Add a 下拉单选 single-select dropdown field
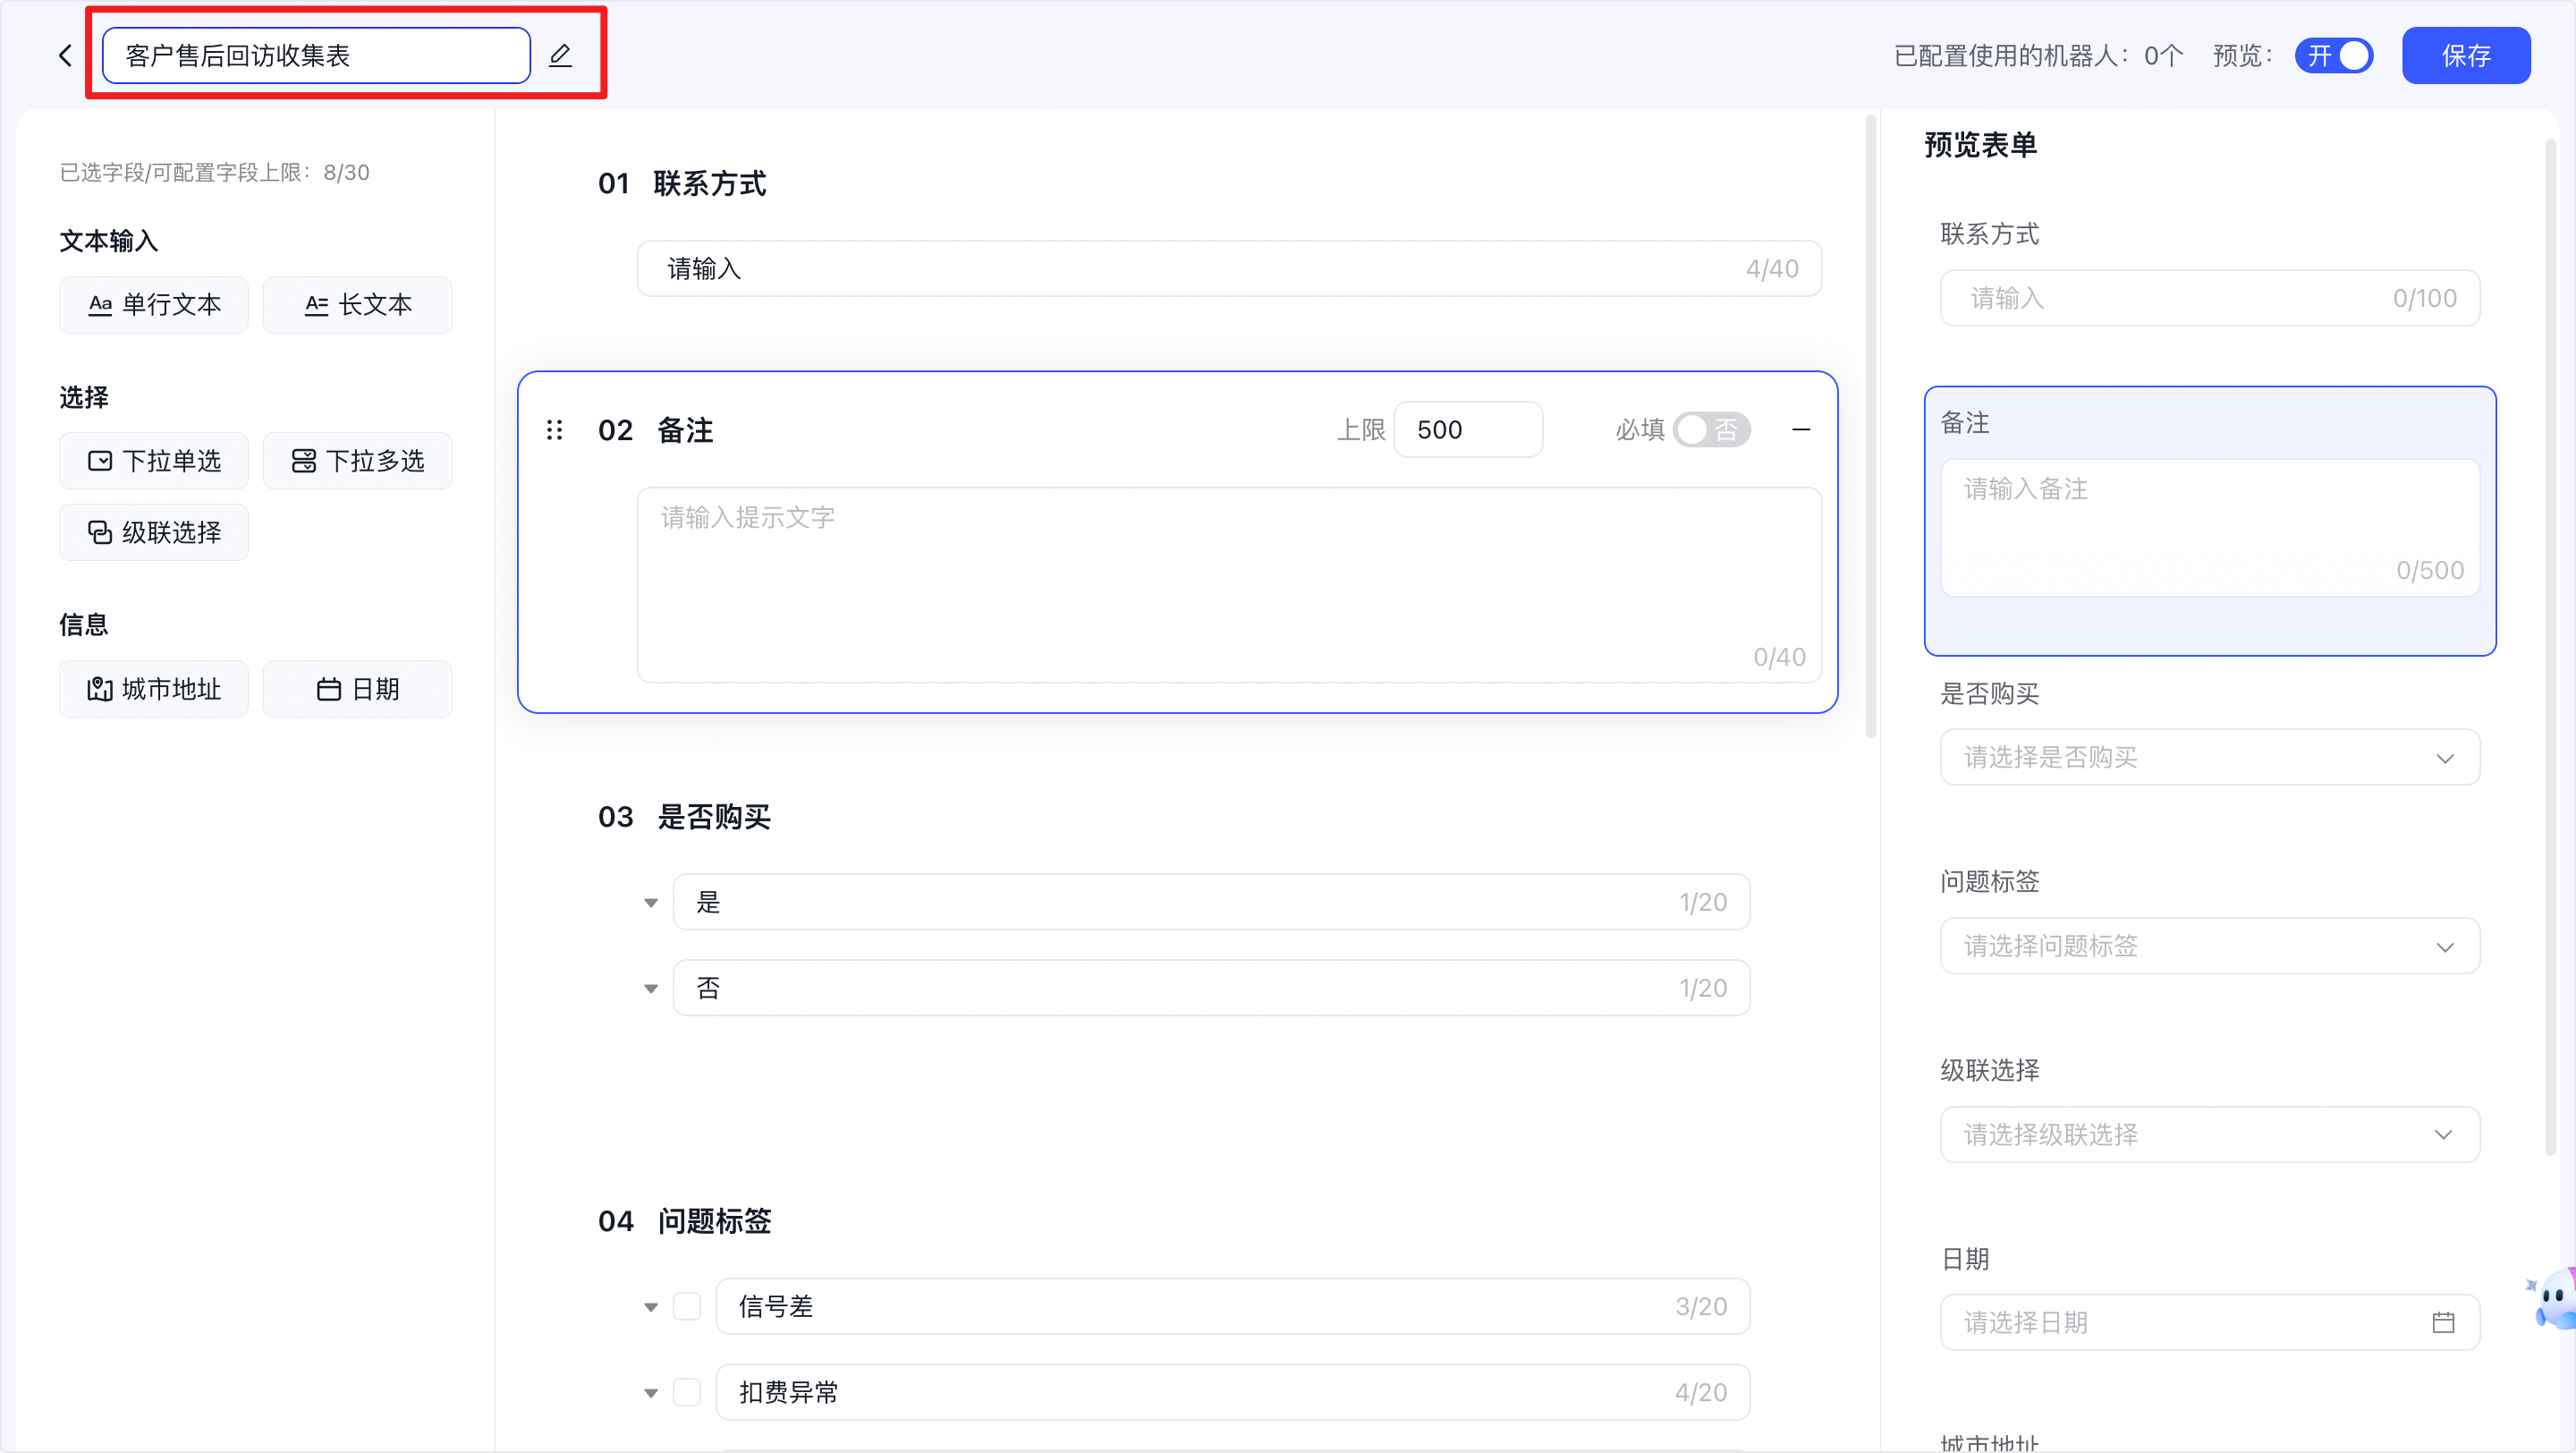The image size is (2576, 1453). coord(154,461)
